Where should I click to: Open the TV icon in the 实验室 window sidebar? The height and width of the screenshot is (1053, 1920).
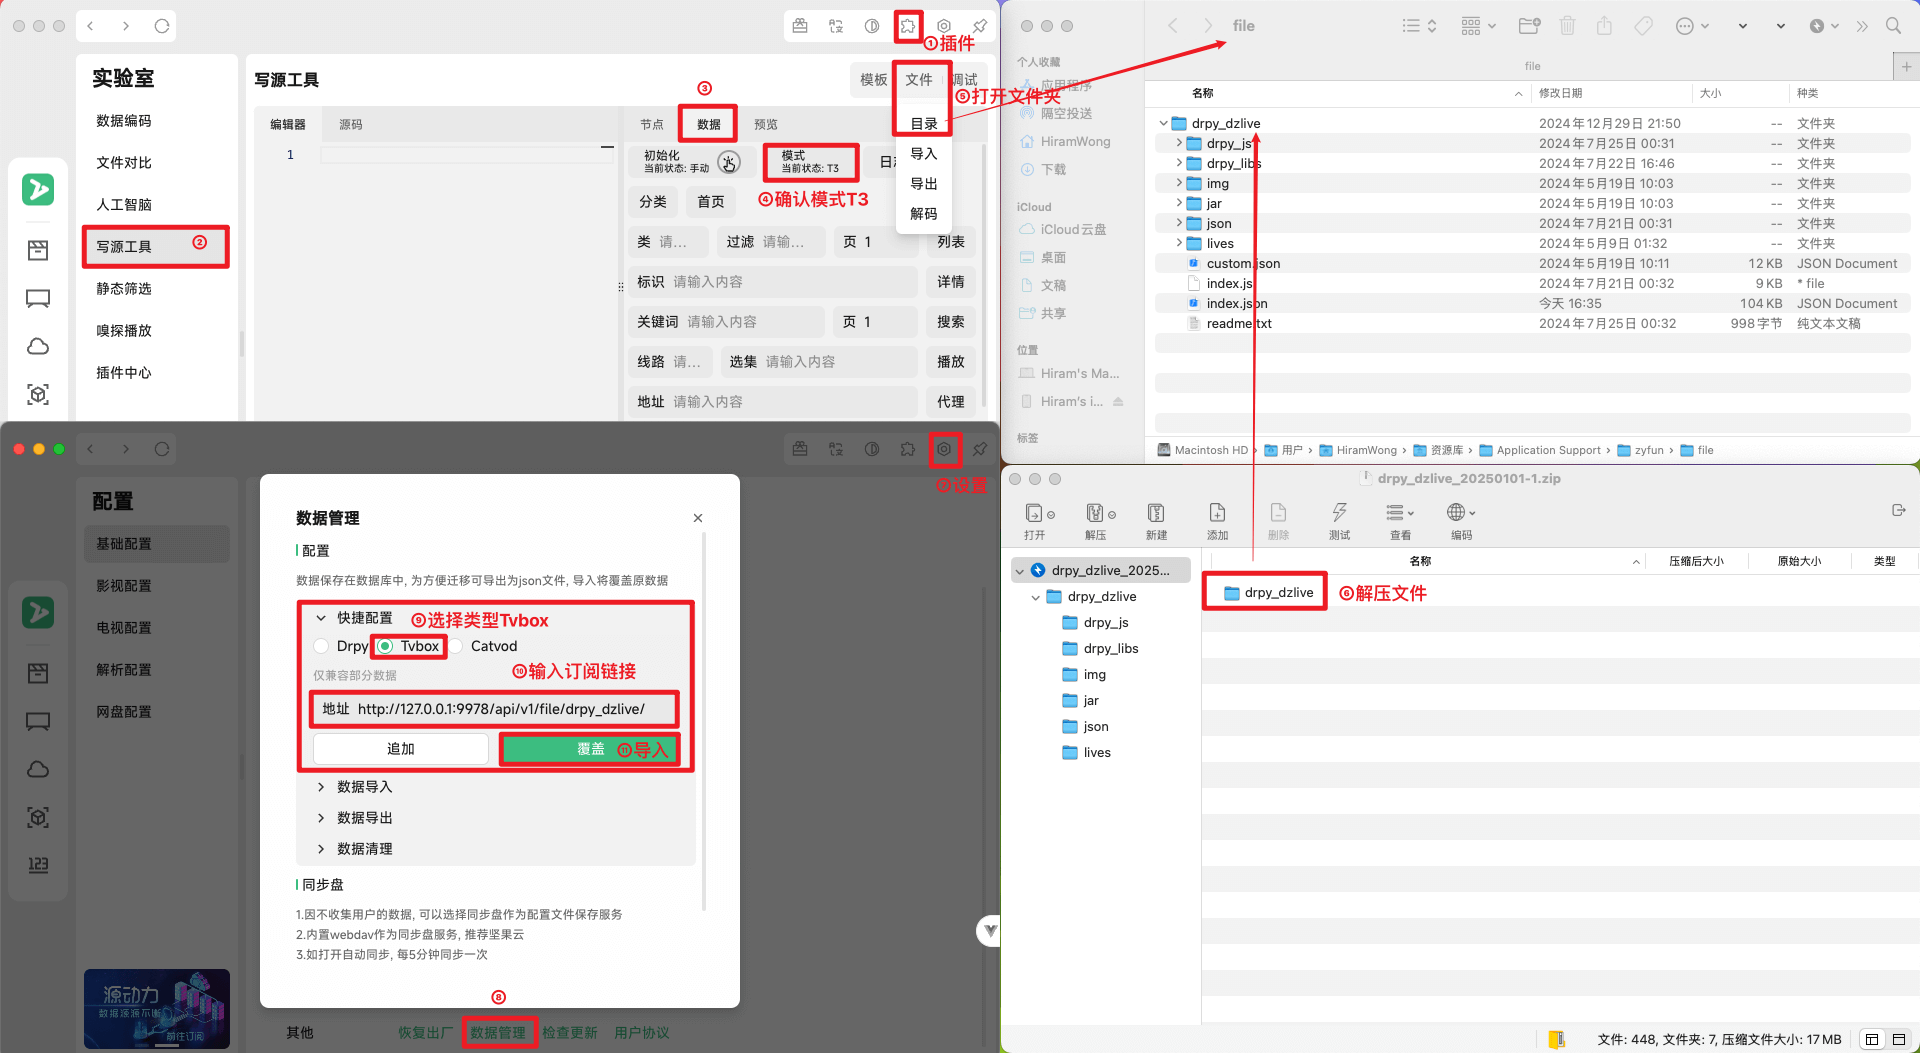tap(38, 298)
